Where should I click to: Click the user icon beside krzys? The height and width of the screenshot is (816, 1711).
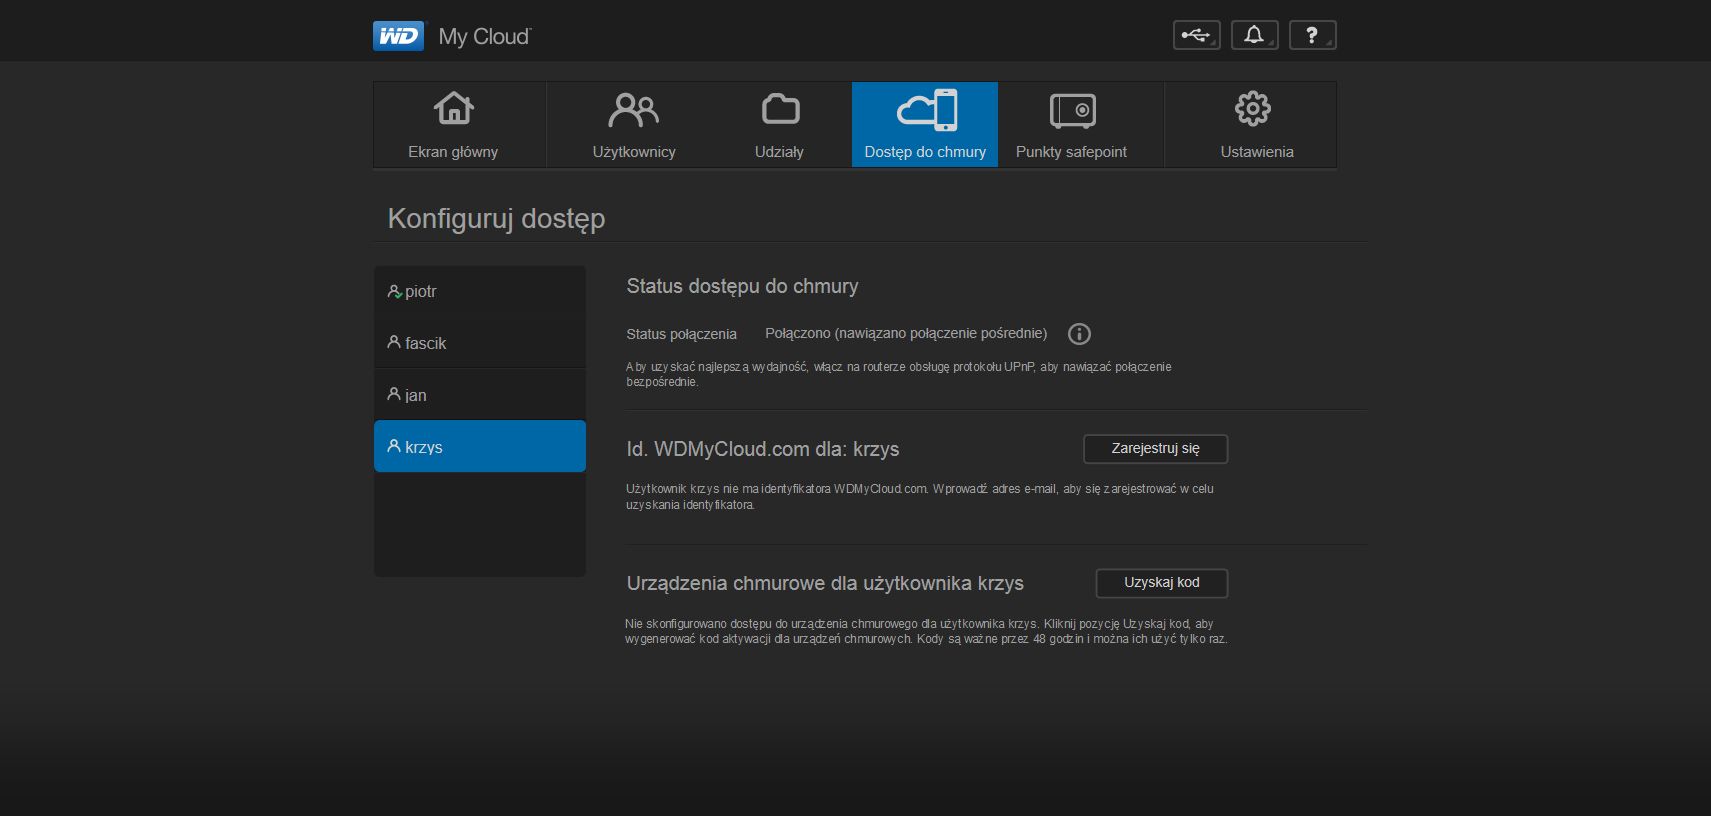pyautogui.click(x=394, y=446)
